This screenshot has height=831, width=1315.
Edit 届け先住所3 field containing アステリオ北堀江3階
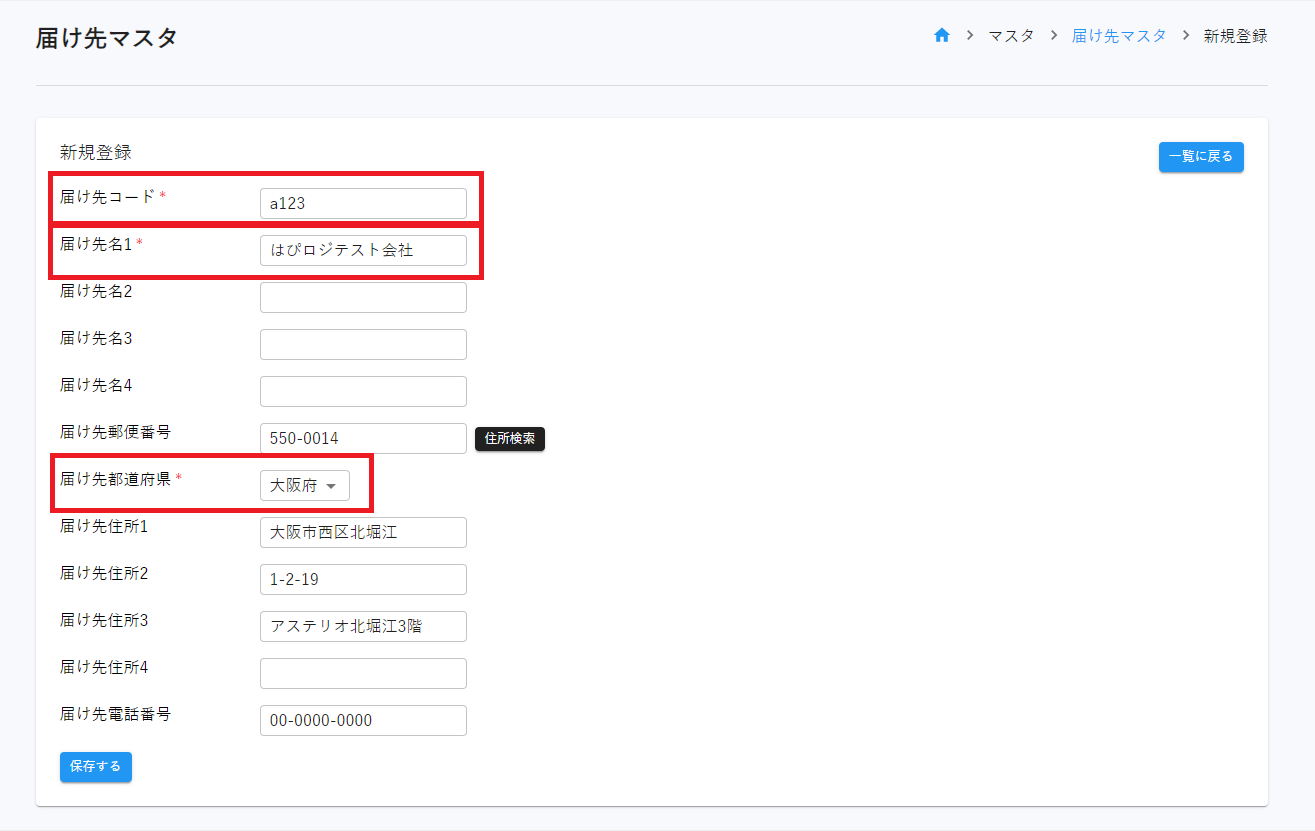[363, 626]
